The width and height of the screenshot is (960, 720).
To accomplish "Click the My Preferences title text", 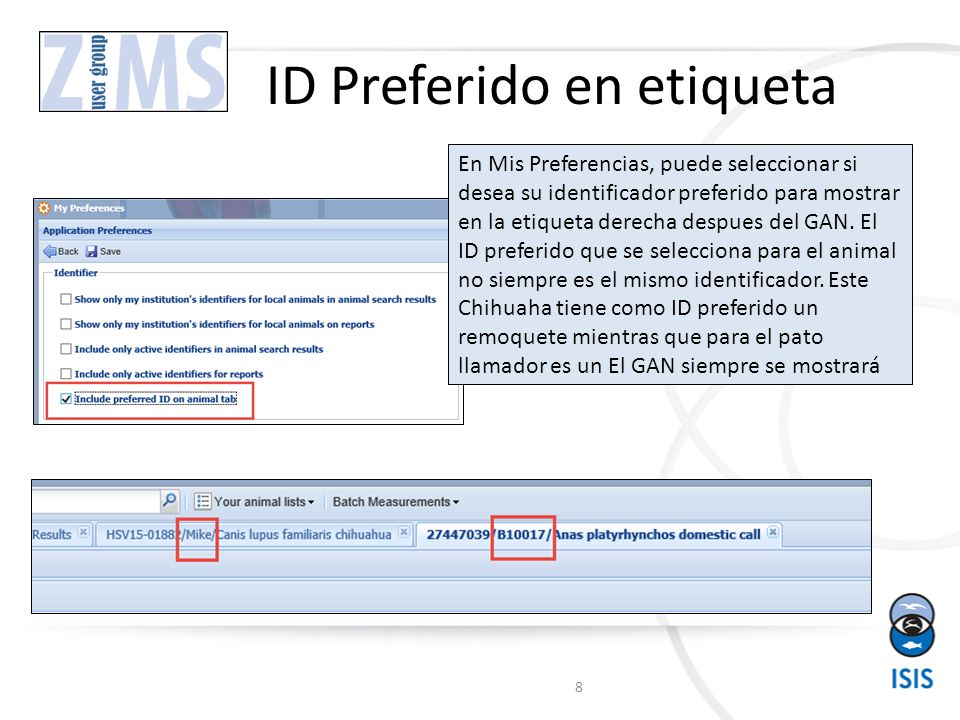I will 89,208.
